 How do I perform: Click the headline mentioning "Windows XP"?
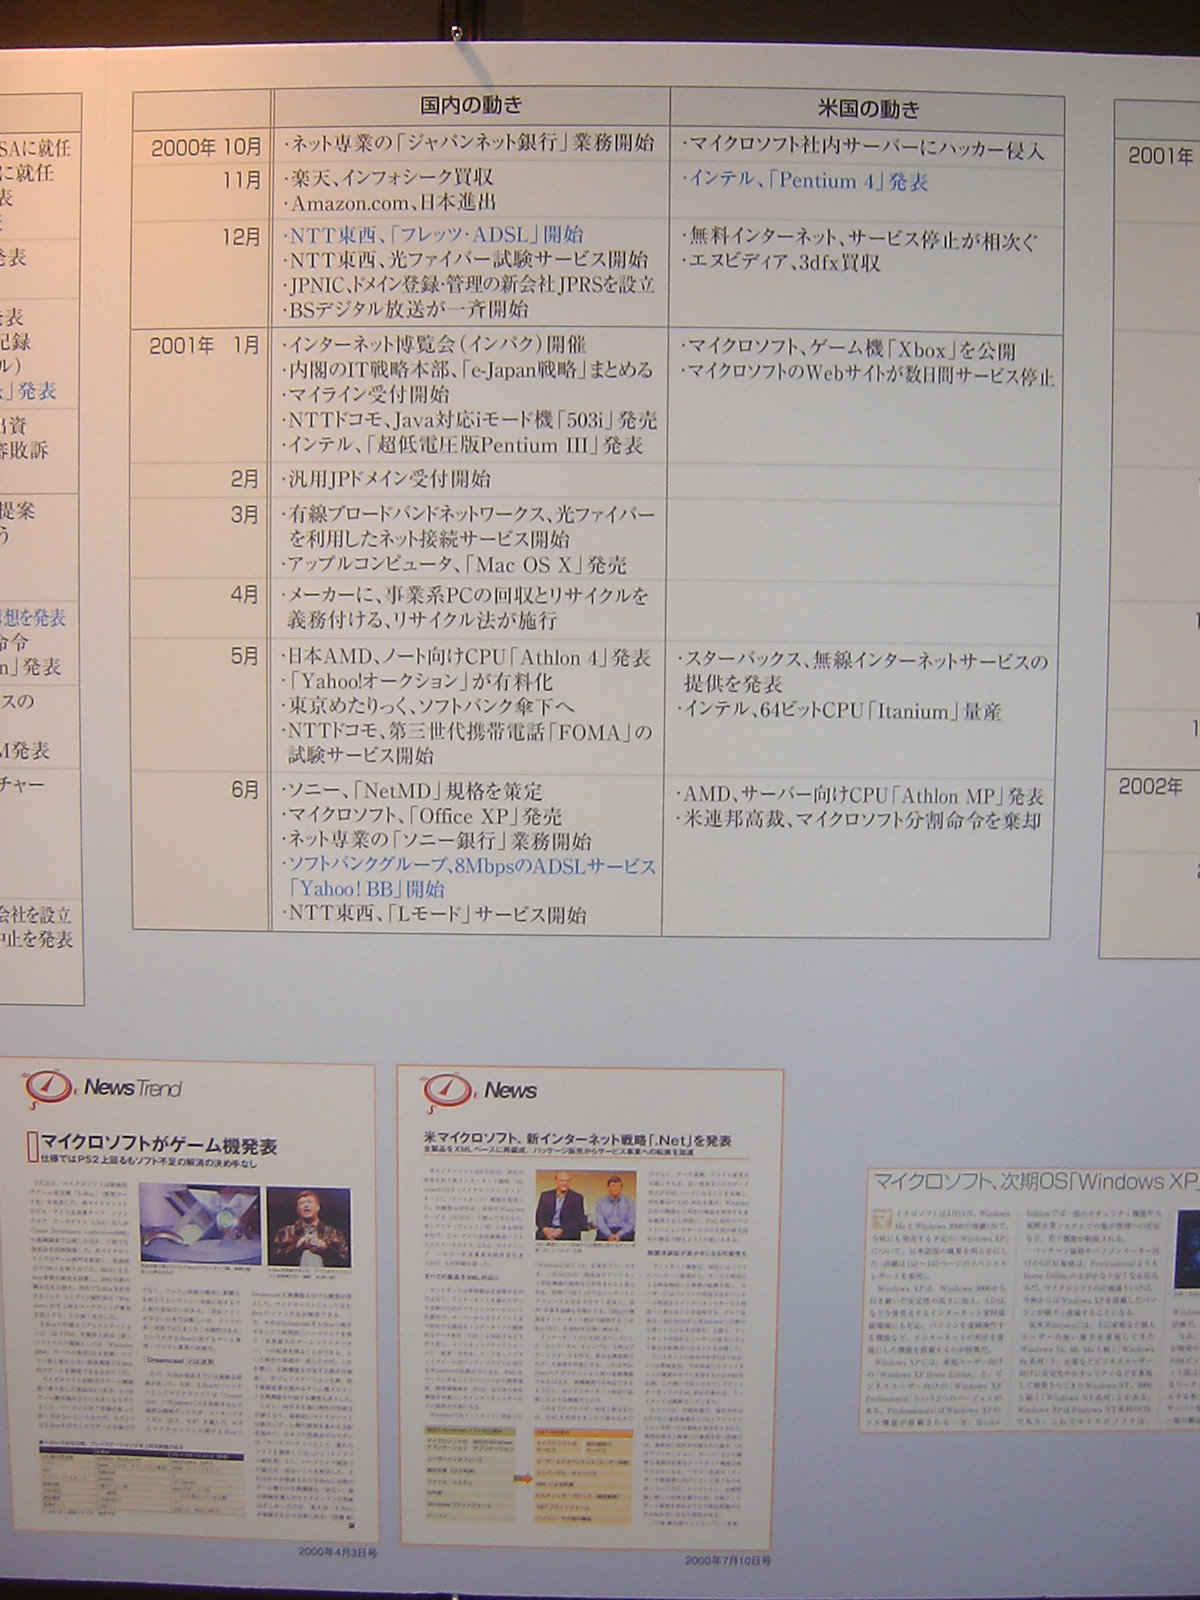click(1036, 1182)
